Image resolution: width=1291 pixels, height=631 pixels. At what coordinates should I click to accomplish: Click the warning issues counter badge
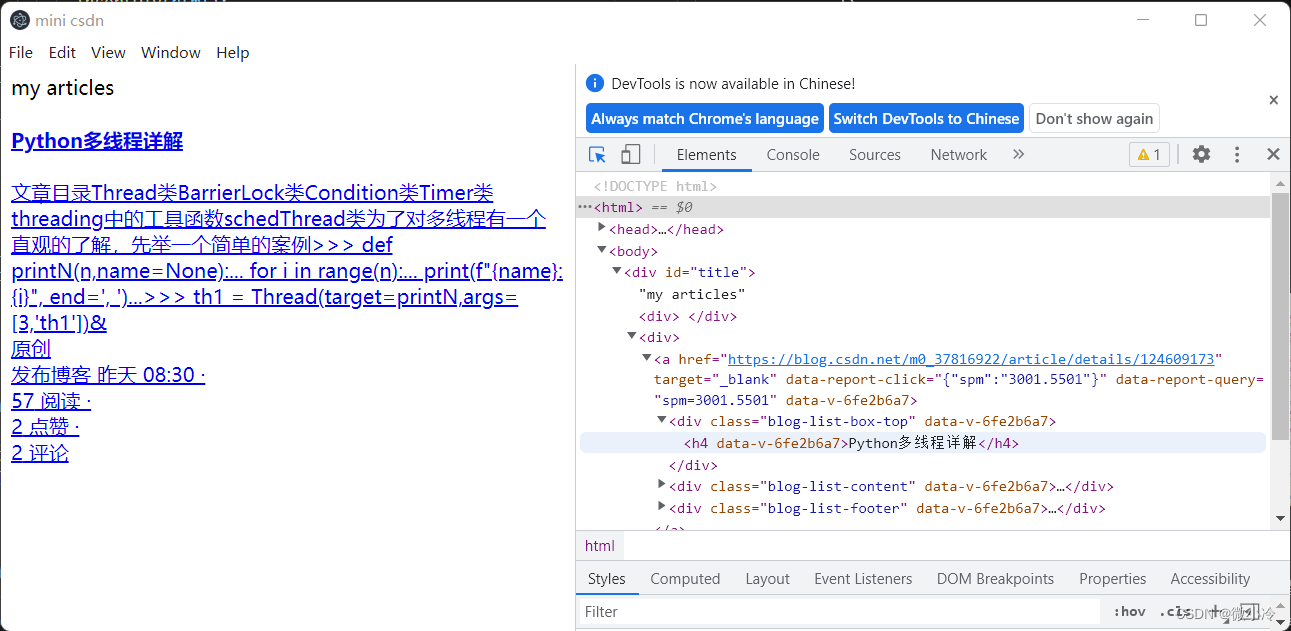(x=1149, y=154)
